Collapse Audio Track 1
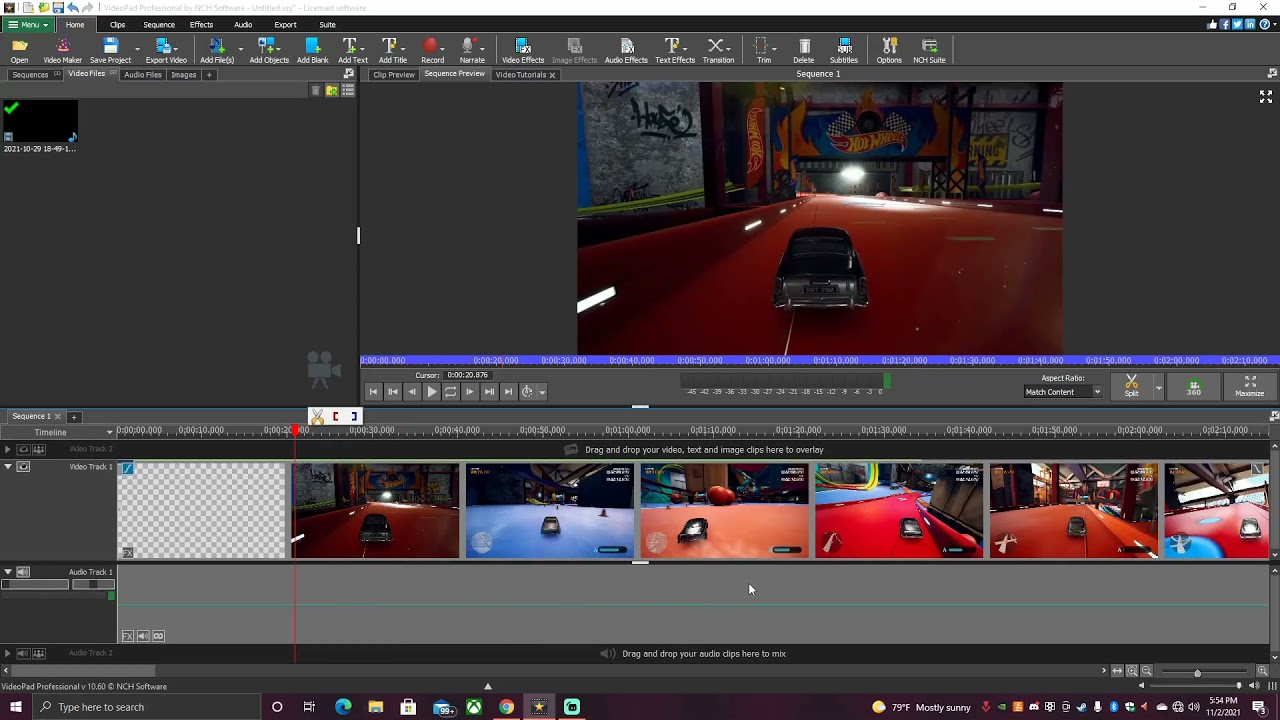Screen dimensions: 1280x720 (7, 572)
